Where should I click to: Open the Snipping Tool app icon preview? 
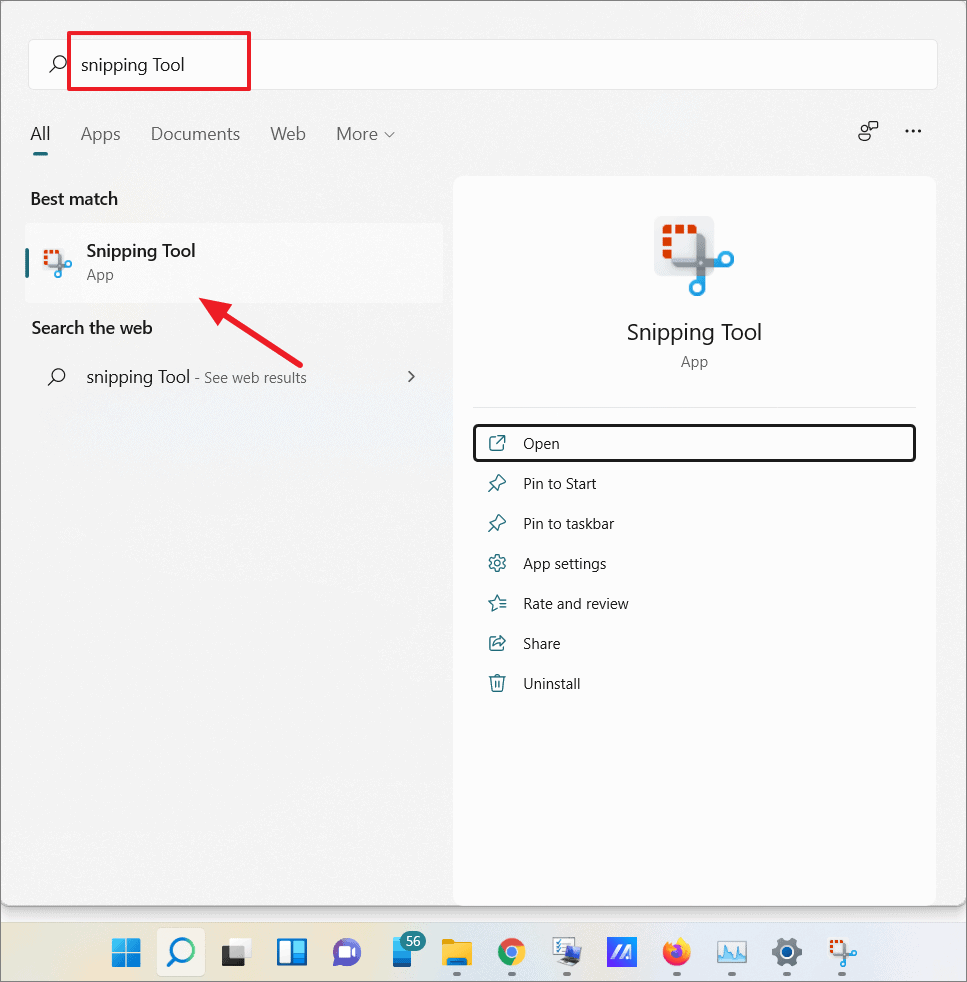click(x=694, y=255)
